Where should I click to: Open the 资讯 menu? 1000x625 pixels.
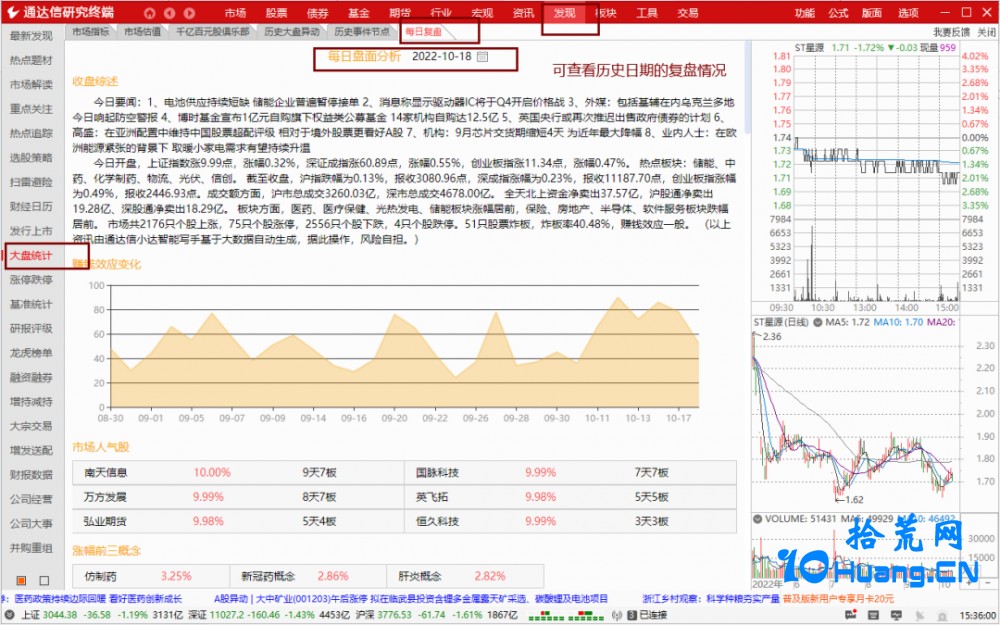click(x=523, y=13)
